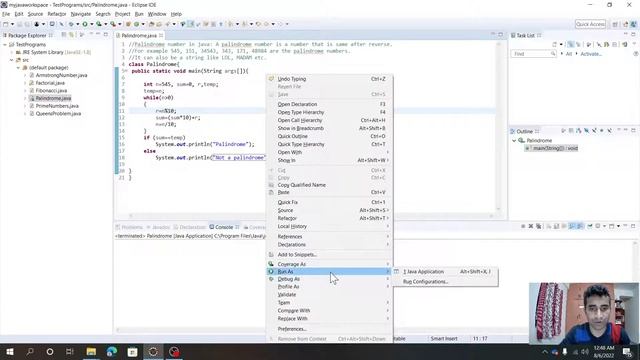The height and width of the screenshot is (360, 640).
Task: Click the Activate... link in Task List
Action: (x=591, y=54)
